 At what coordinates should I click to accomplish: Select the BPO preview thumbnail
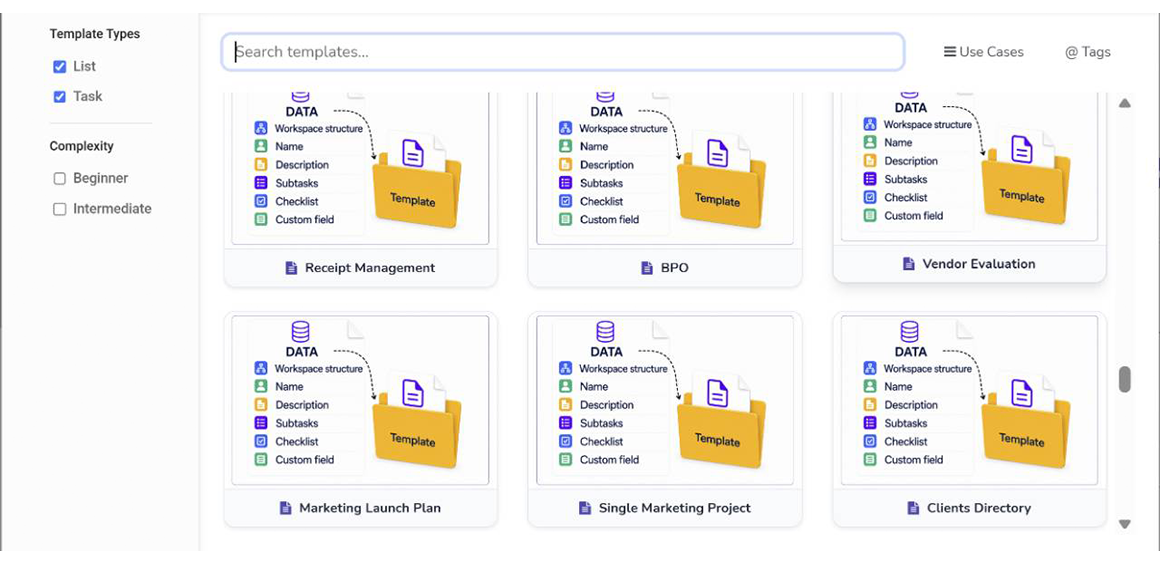(x=665, y=169)
